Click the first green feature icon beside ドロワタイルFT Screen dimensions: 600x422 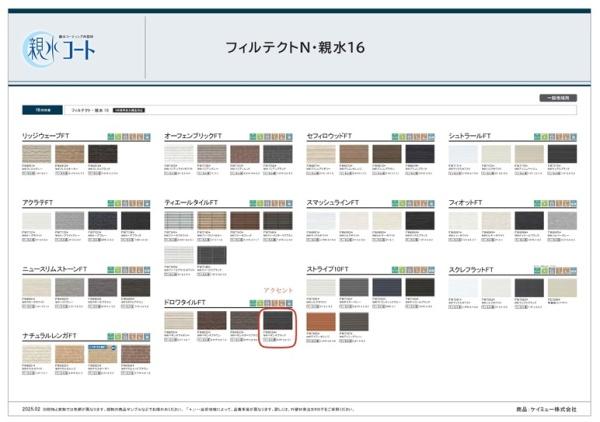coord(253,303)
